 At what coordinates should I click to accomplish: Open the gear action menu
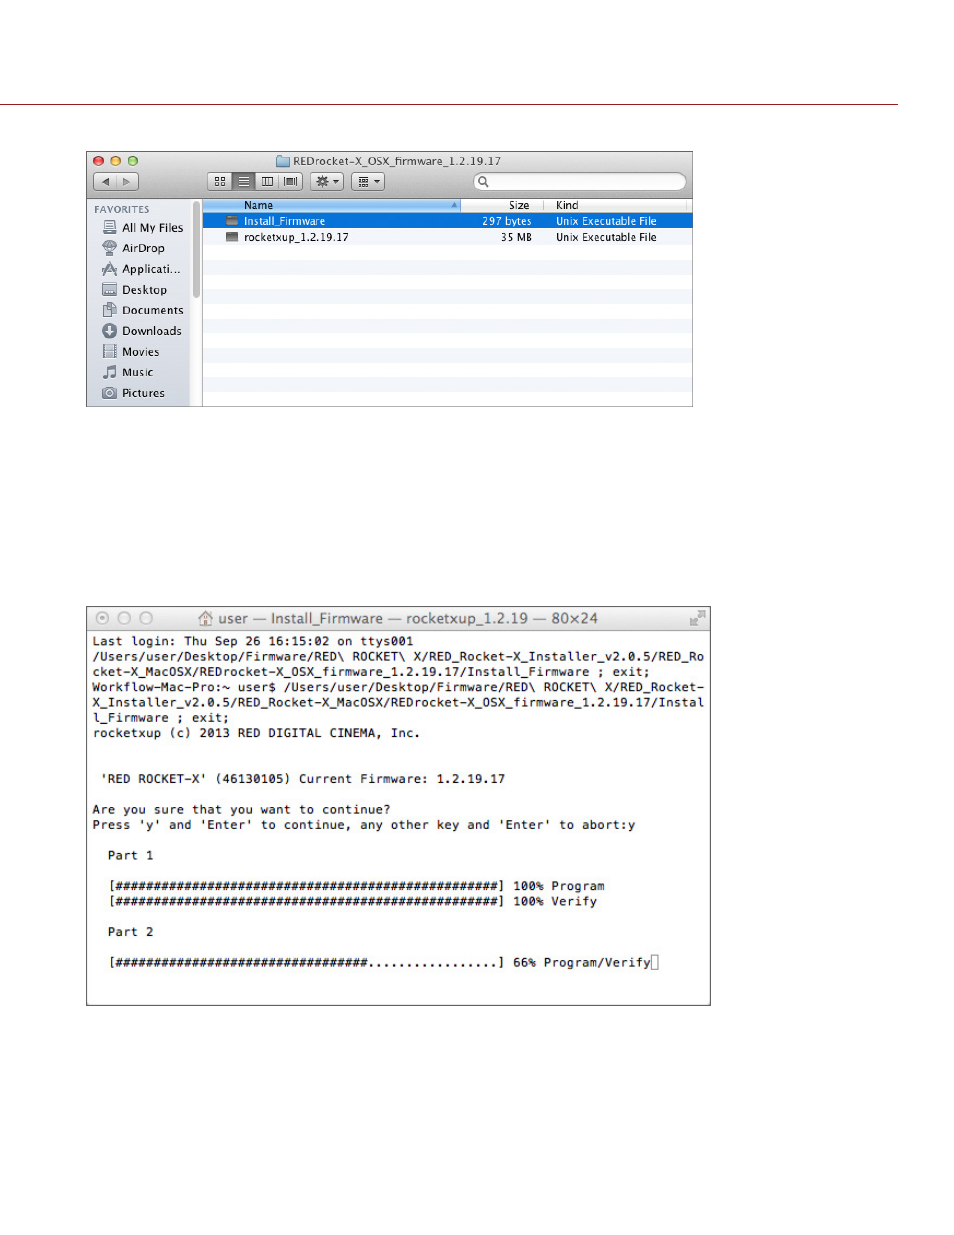pos(327,182)
